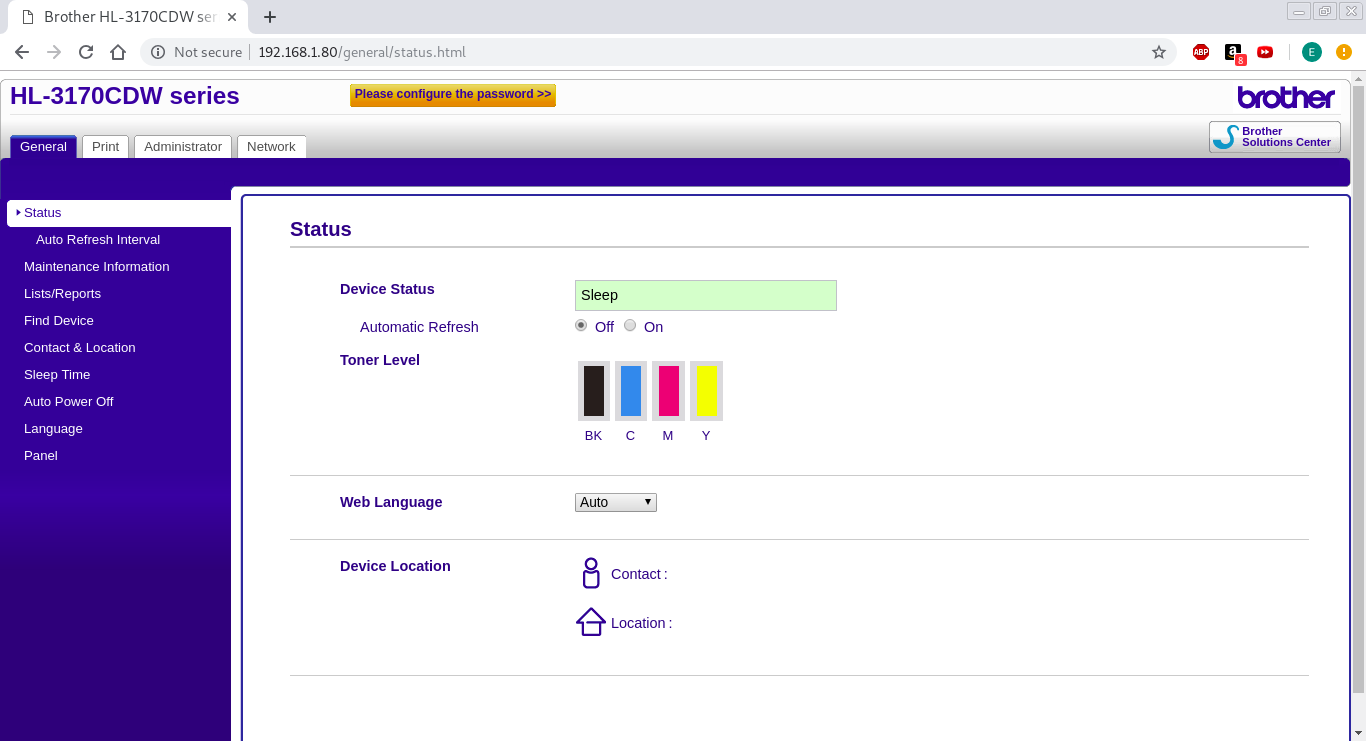Image resolution: width=1366 pixels, height=741 pixels.
Task: Click the Brother Solutions Center logo button
Action: point(1274,137)
